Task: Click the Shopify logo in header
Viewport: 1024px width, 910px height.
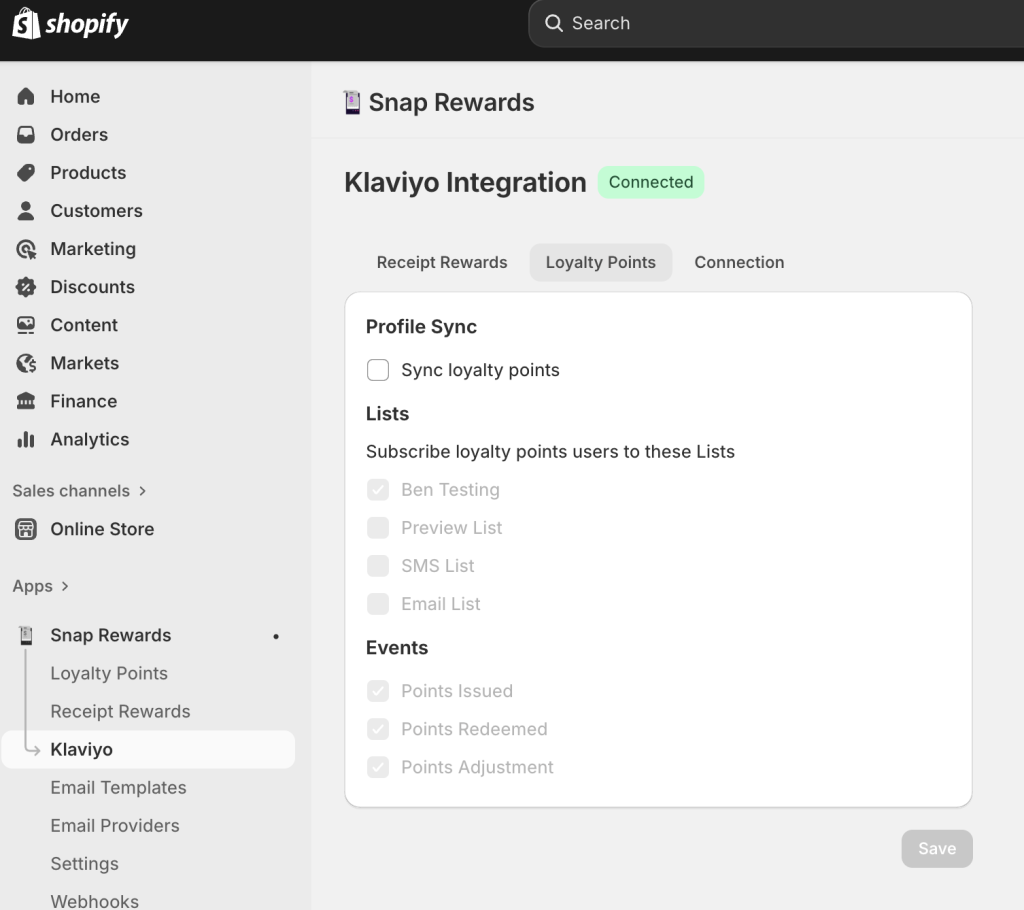Action: point(70,24)
